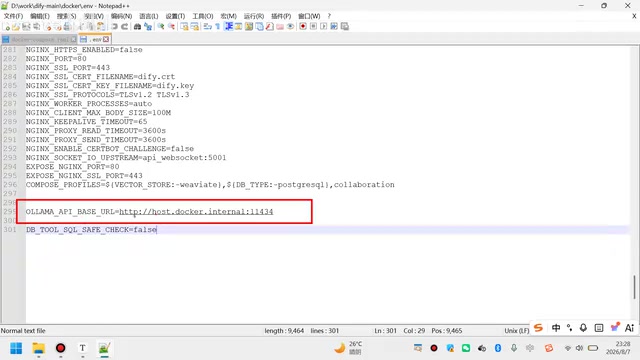
Task: Open the 视图(V) menu
Action: (x=94, y=16)
